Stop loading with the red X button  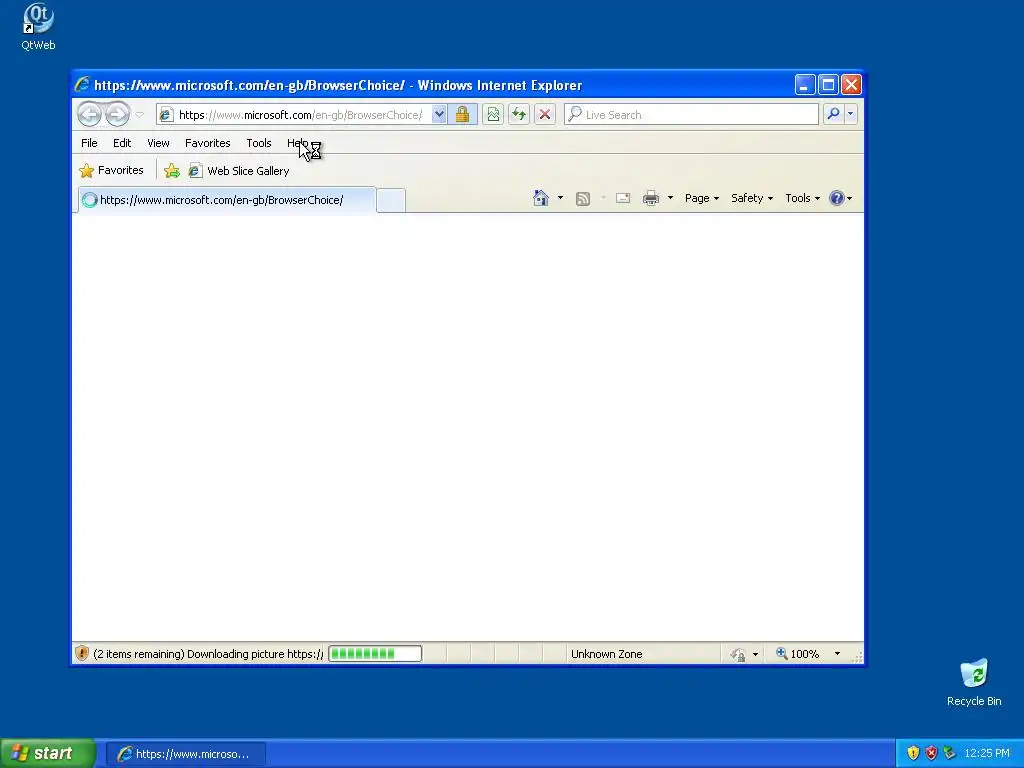pos(545,114)
